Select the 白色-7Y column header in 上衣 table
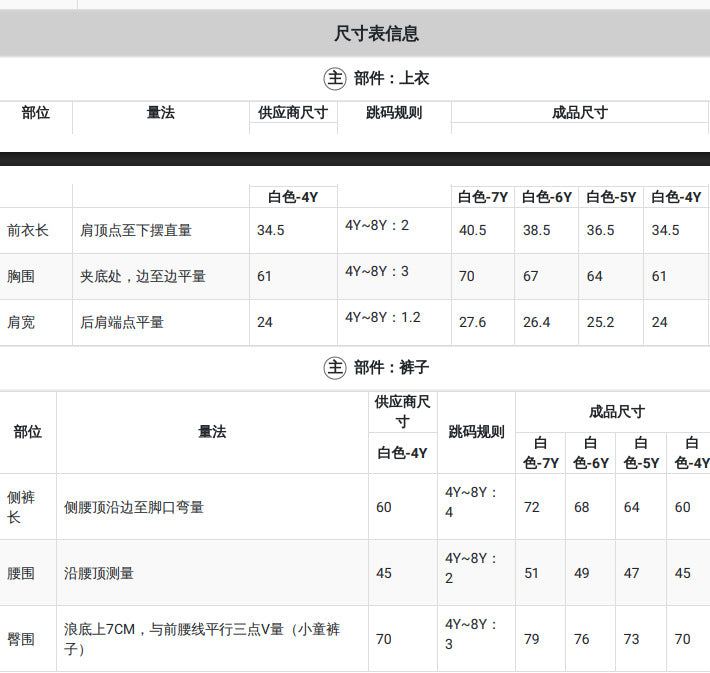 (x=483, y=197)
